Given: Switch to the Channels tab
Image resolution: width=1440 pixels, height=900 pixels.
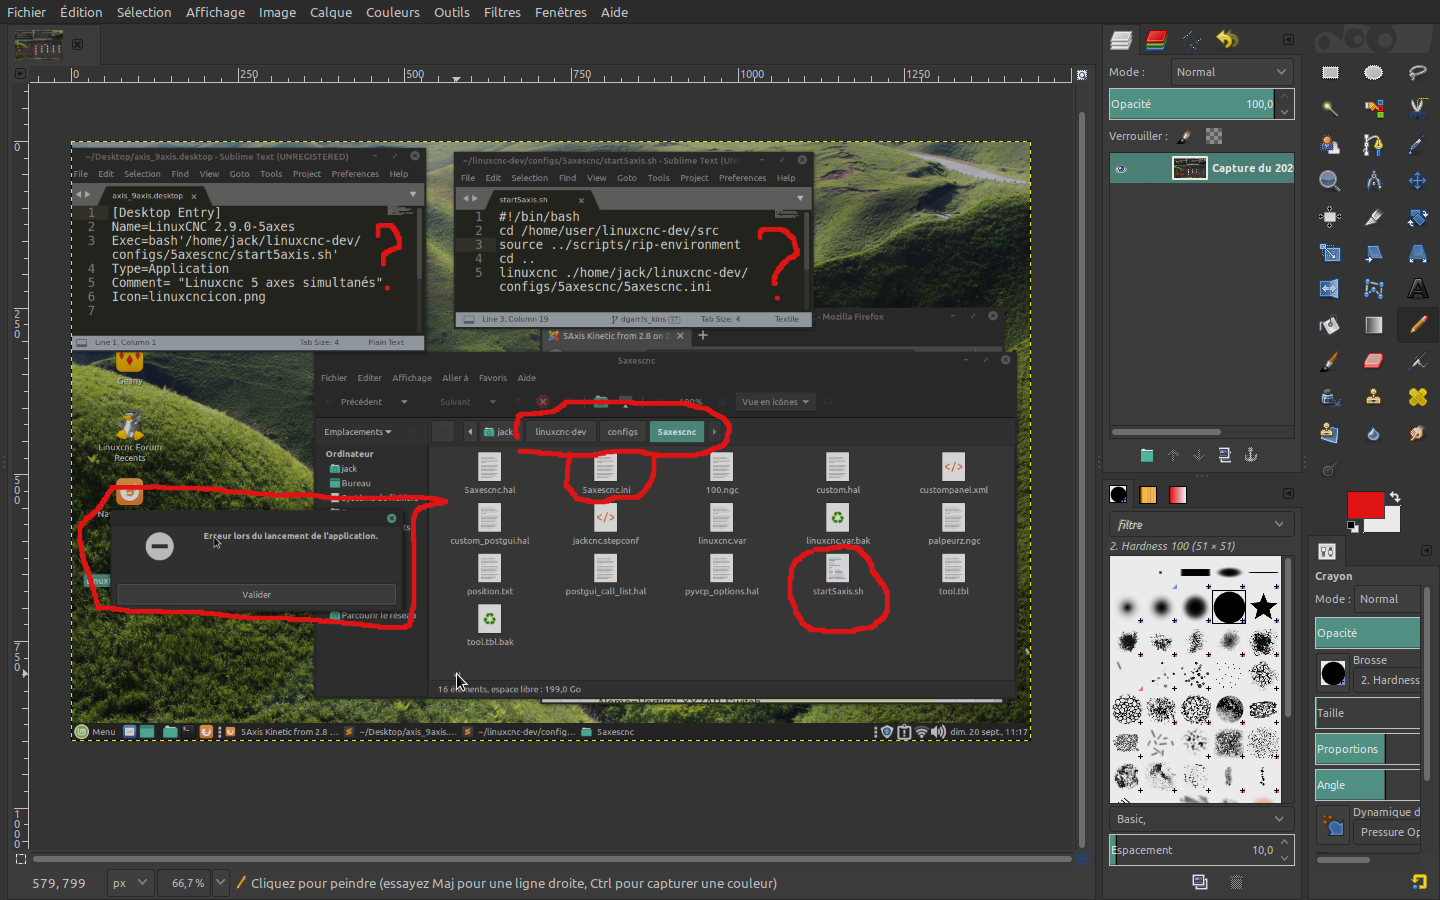Looking at the screenshot, I should point(1157,40).
